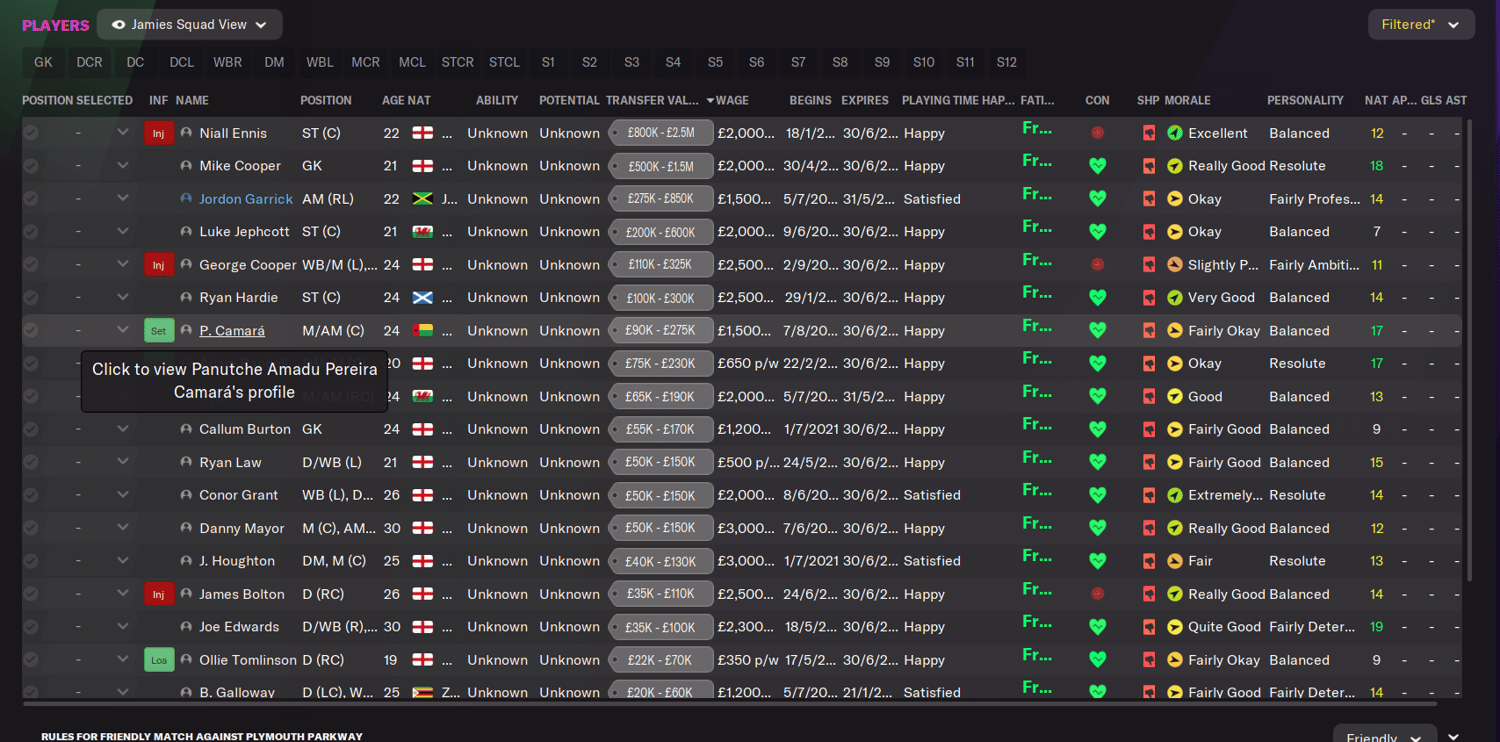Select the DCR position tab

click(89, 62)
